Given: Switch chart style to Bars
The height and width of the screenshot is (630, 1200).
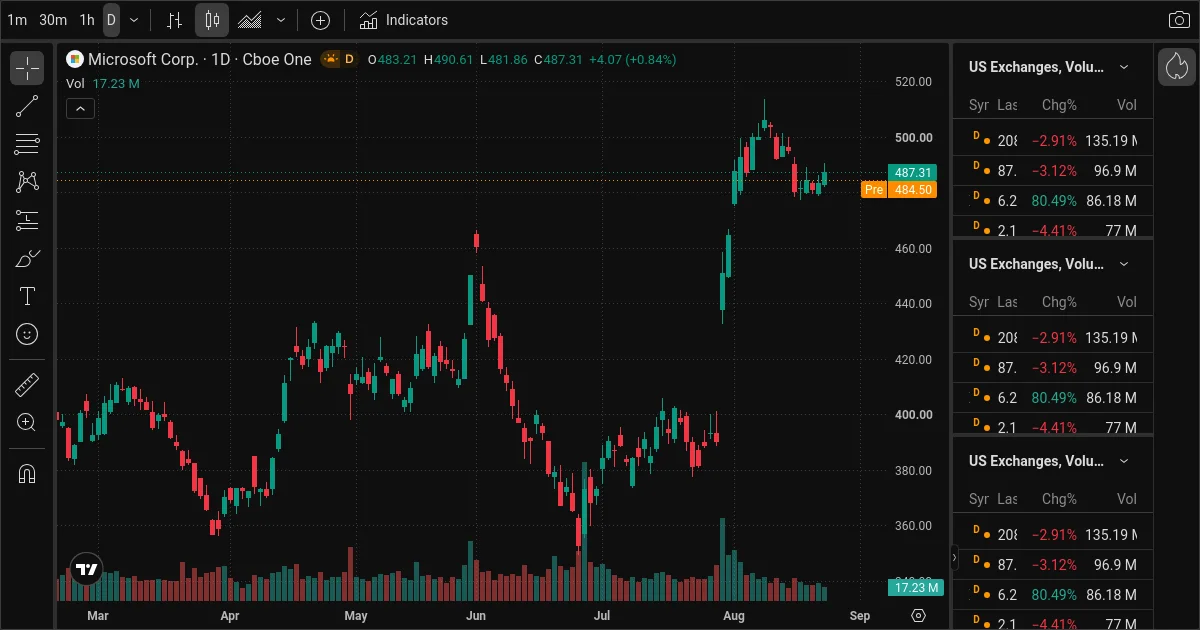Looking at the screenshot, I should (x=174, y=20).
